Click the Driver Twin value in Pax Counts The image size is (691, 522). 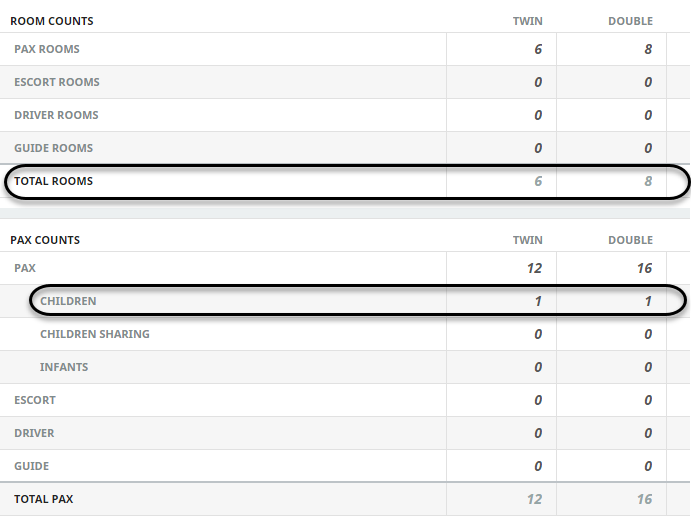[537, 433]
